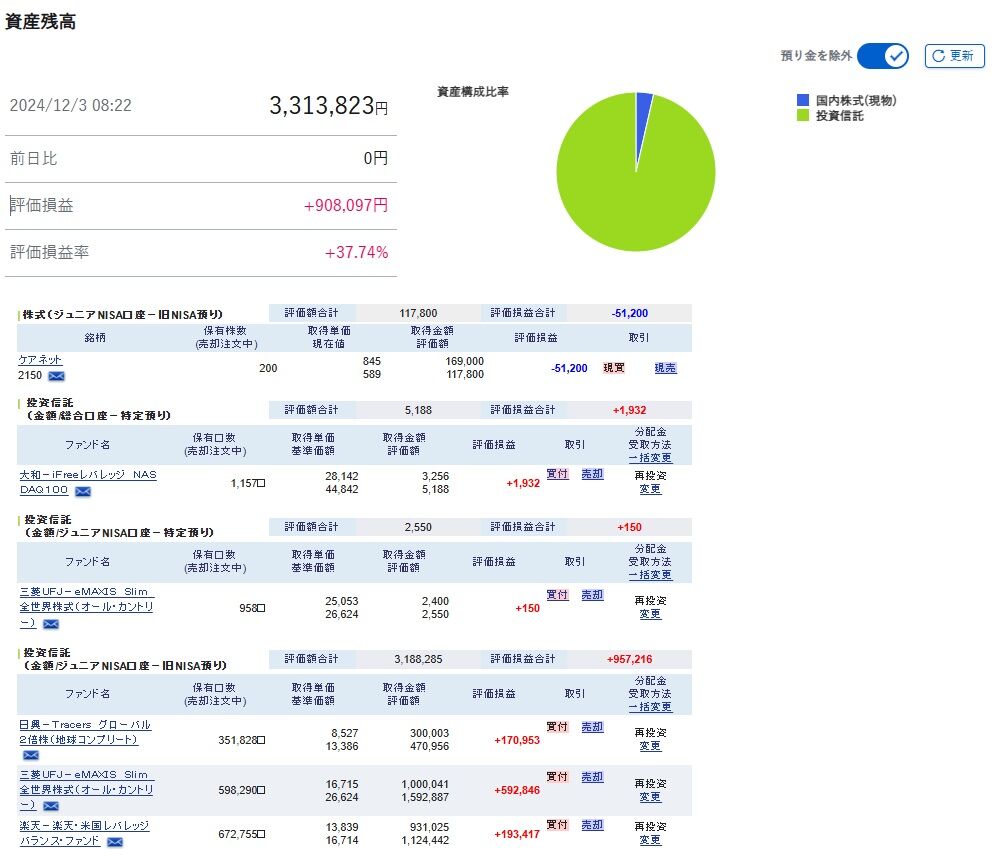
Task: Select 評価損益率 value +37.74%
Action: point(356,253)
